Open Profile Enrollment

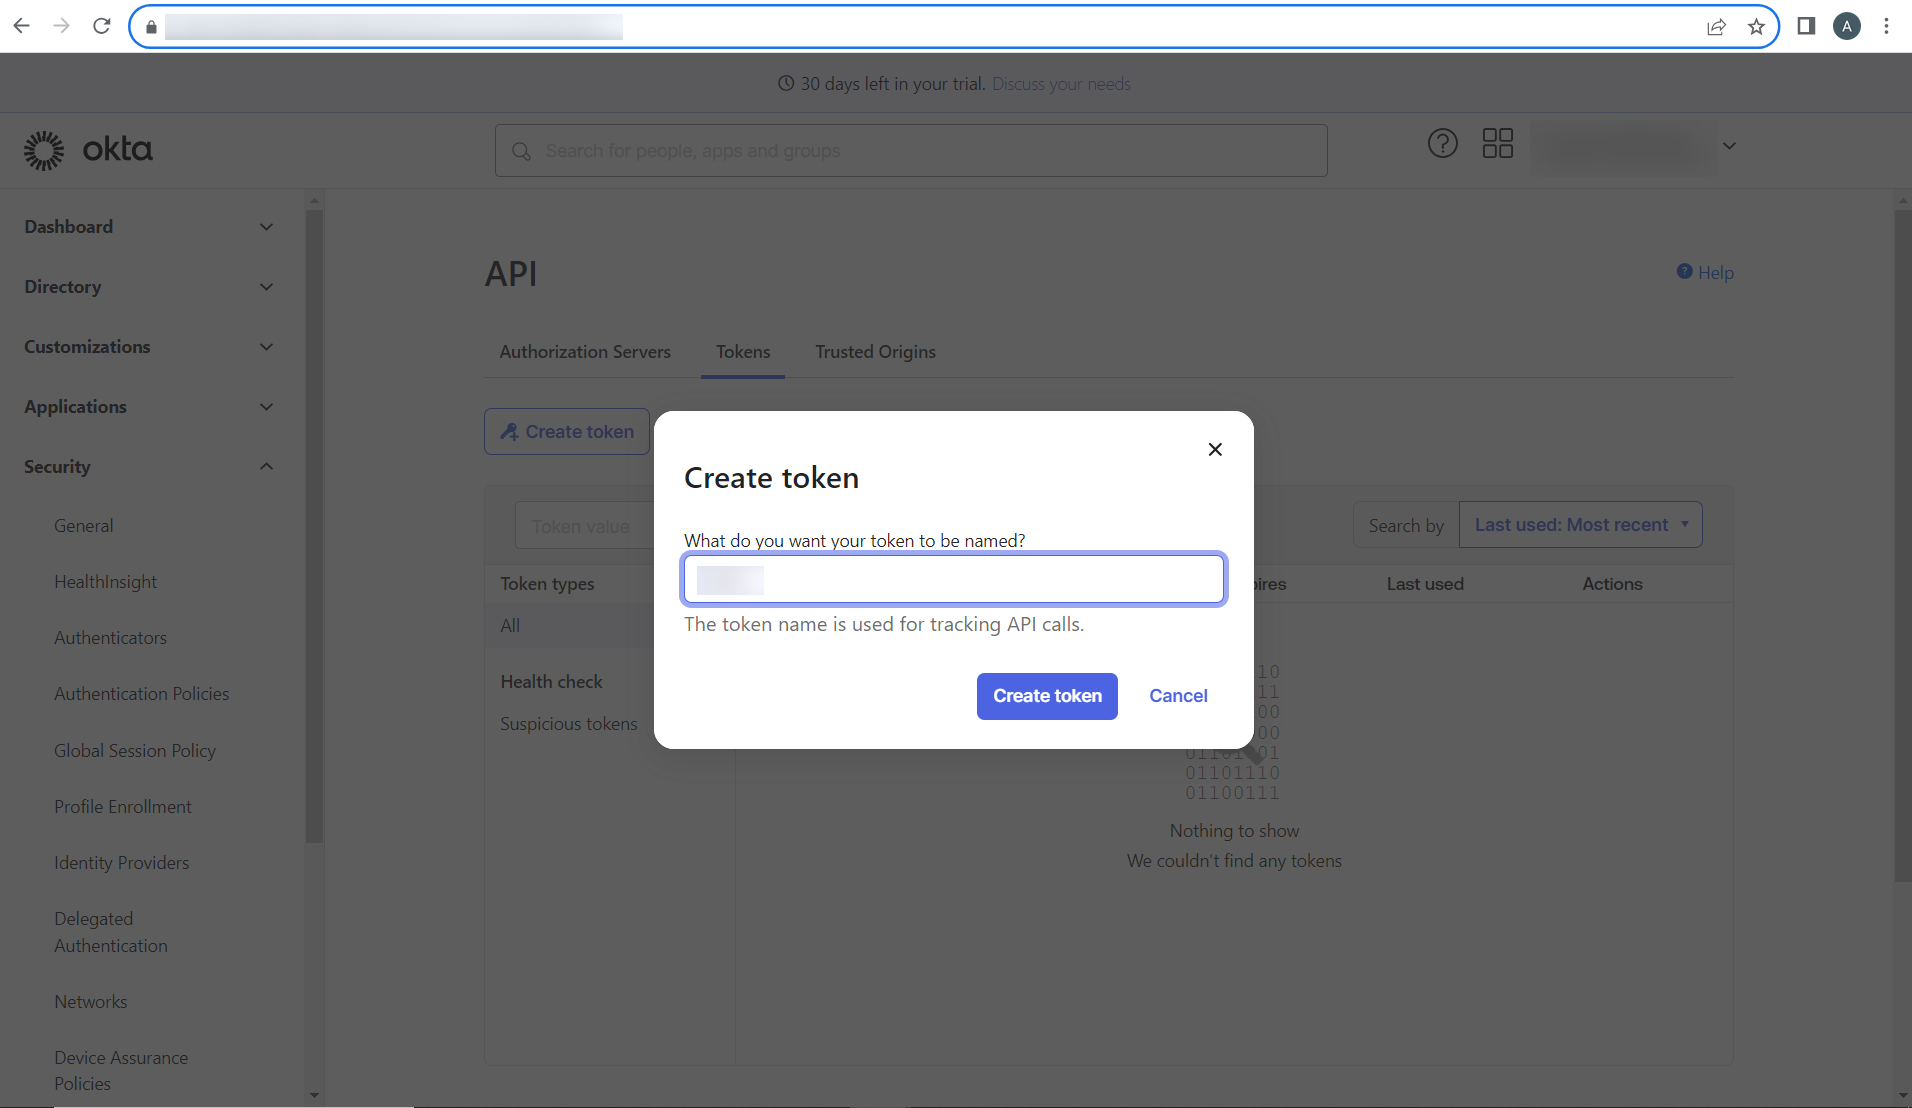[x=123, y=807]
